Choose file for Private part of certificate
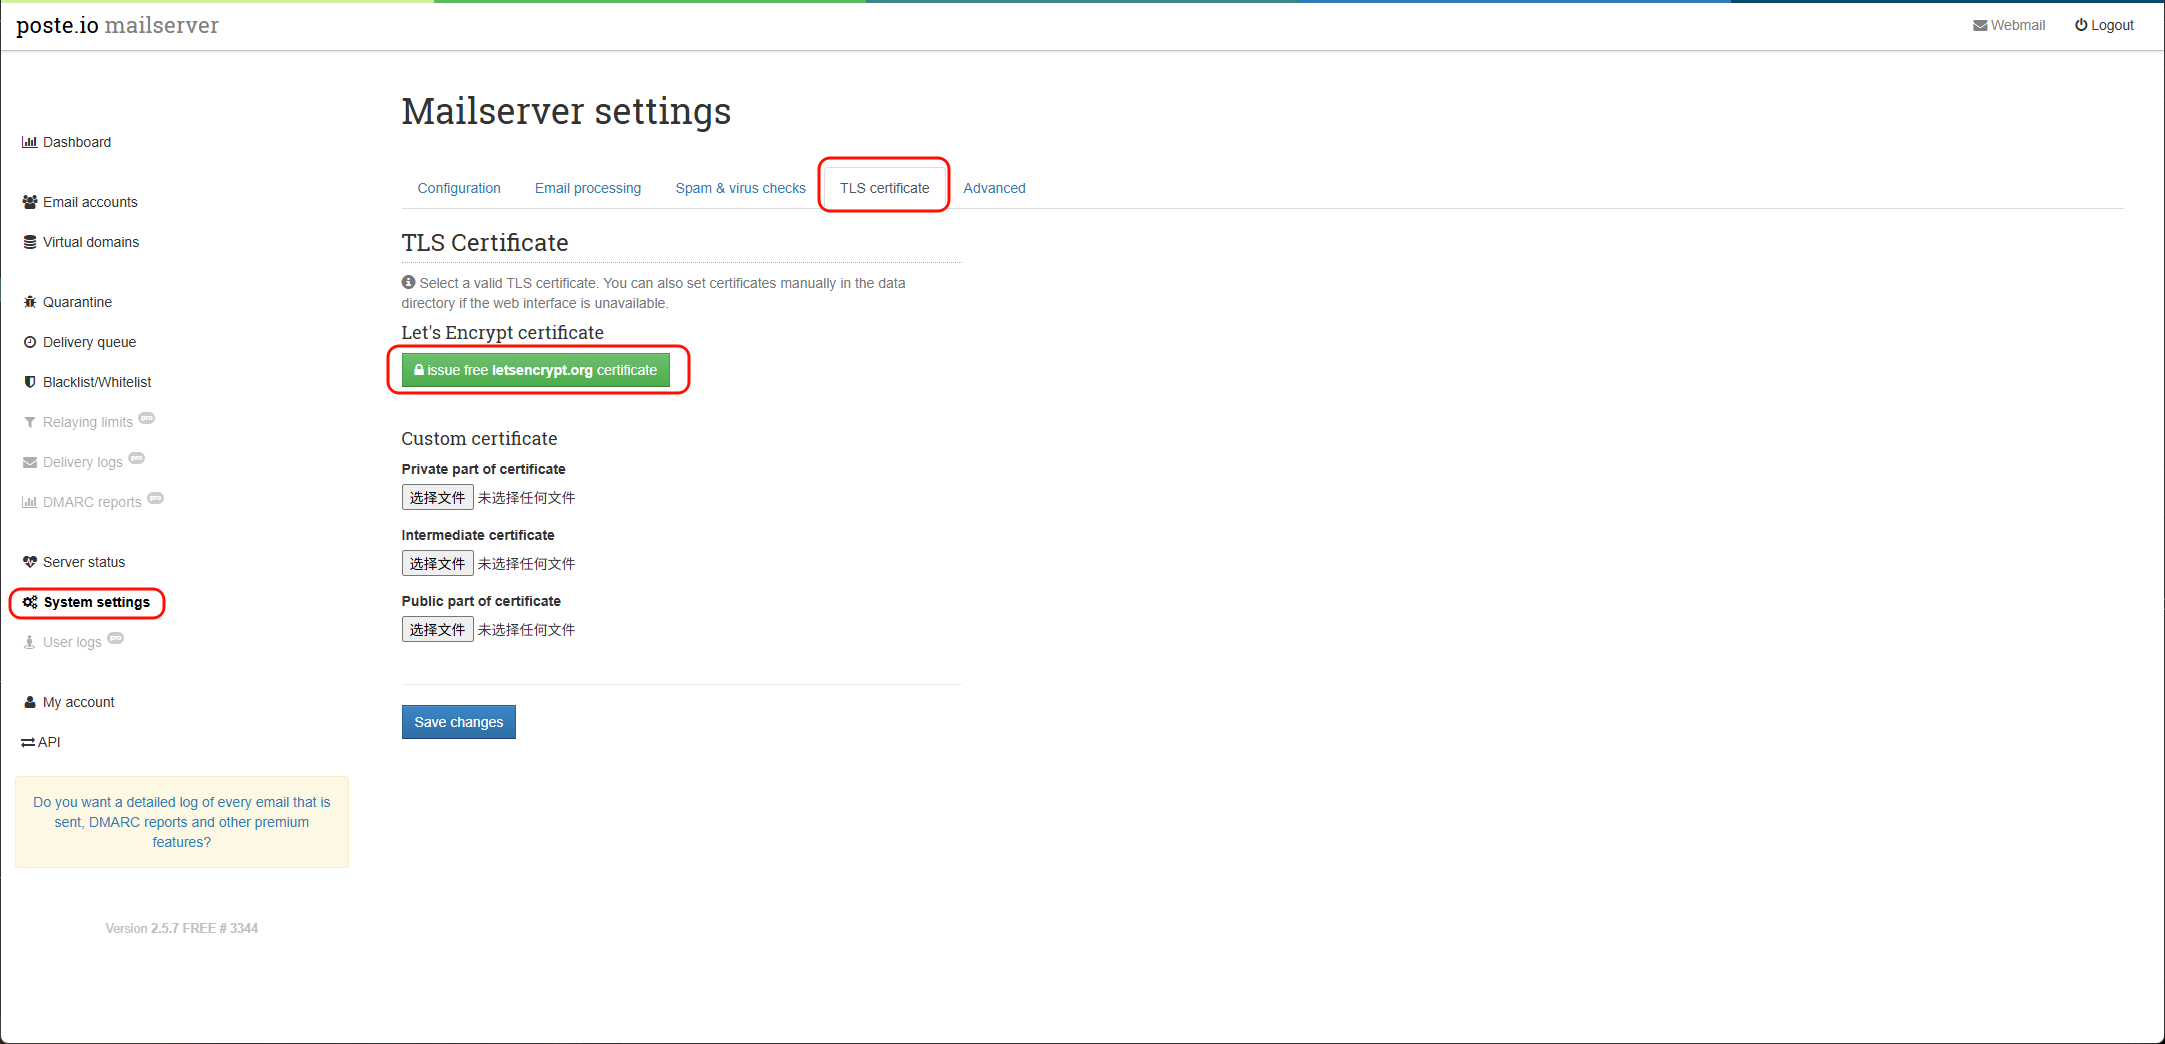Image resolution: width=2165 pixels, height=1044 pixels. 437,497
